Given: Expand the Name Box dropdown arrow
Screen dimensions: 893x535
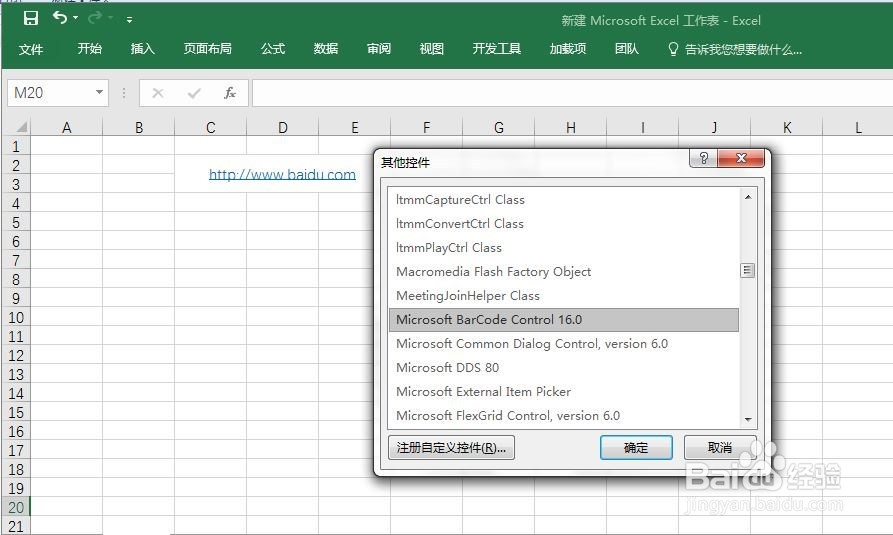Looking at the screenshot, I should point(99,92).
